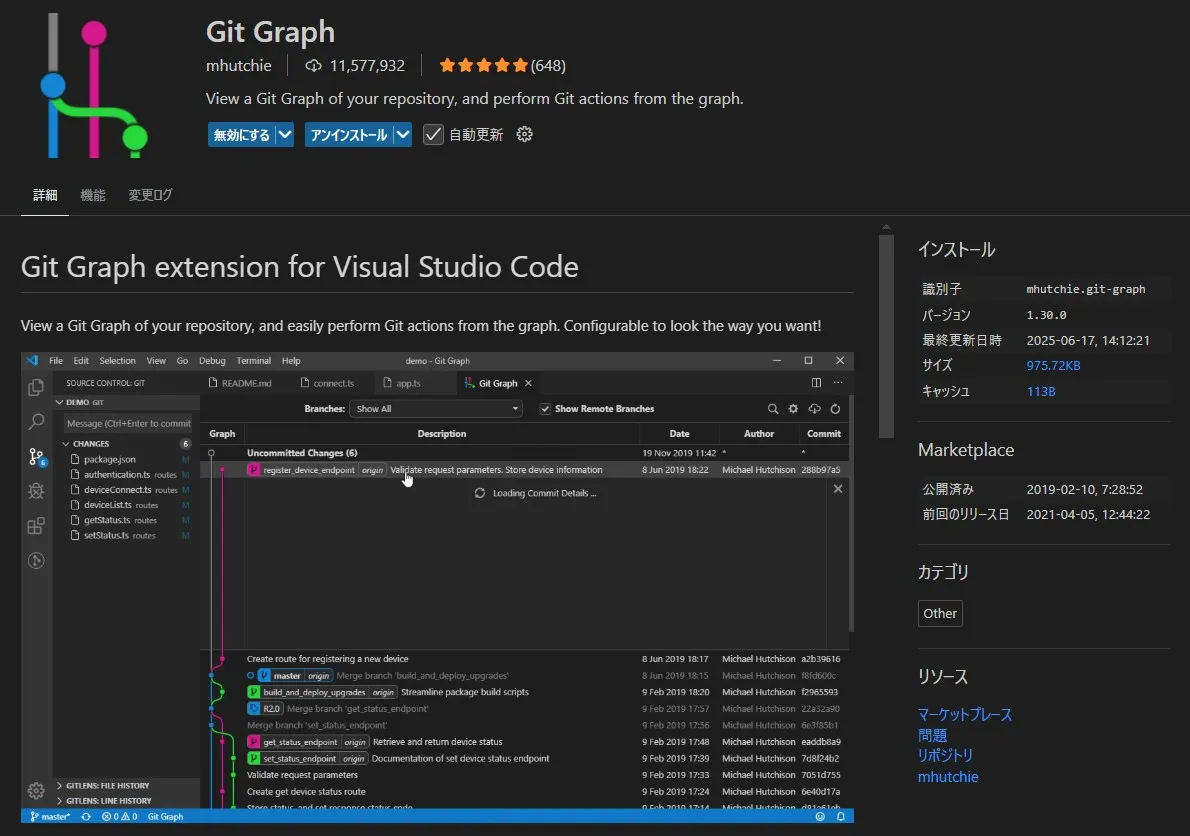1190x836 pixels.
Task: Click the README vertical scrollbar
Action: (x=886, y=335)
